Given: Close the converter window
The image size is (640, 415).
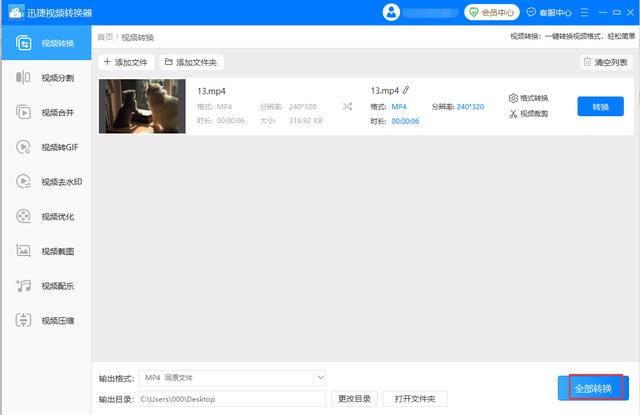Looking at the screenshot, I should [631, 13].
